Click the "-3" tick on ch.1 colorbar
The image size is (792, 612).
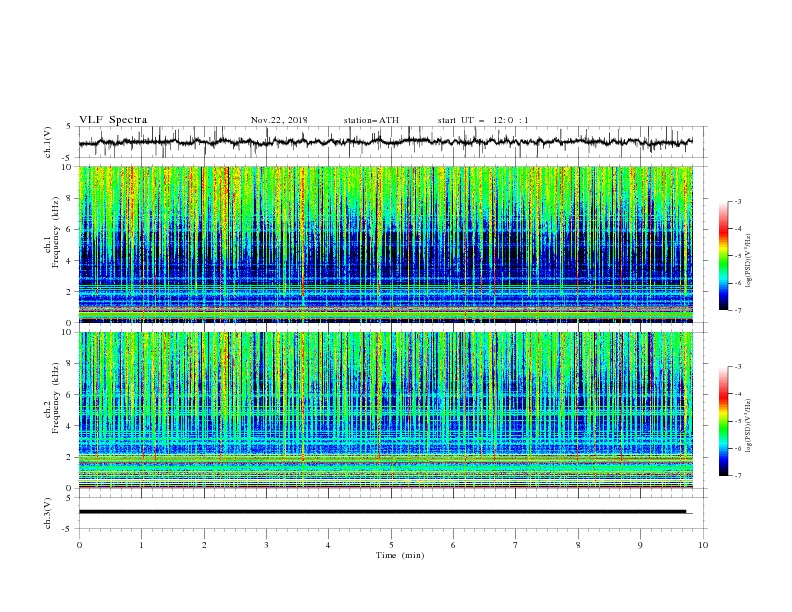pyautogui.click(x=738, y=201)
